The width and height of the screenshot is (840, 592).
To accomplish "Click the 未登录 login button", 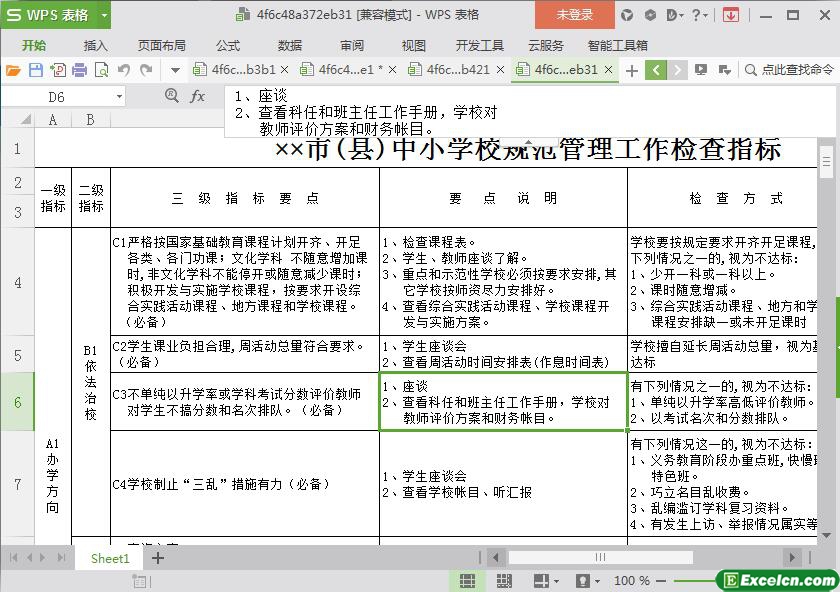I will pos(575,15).
